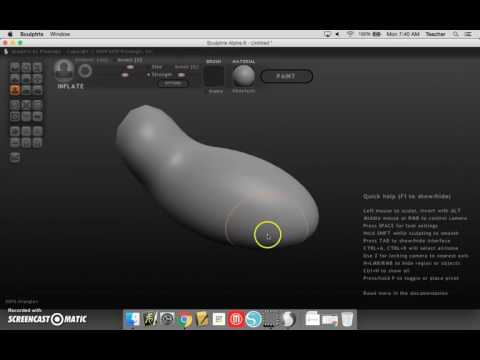This screenshot has width=480, height=360.
Task: Click the Sculptris icon in the Dock
Action: (x=288, y=319)
